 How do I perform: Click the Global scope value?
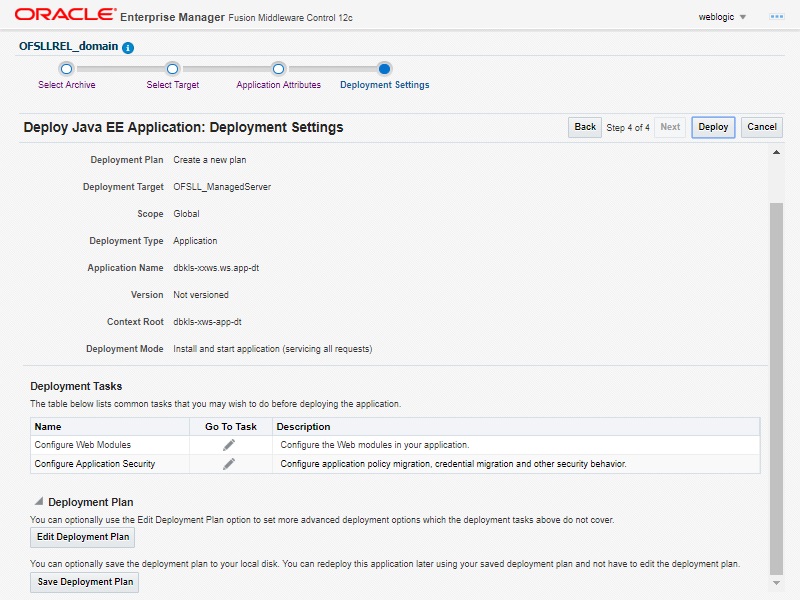tap(186, 214)
